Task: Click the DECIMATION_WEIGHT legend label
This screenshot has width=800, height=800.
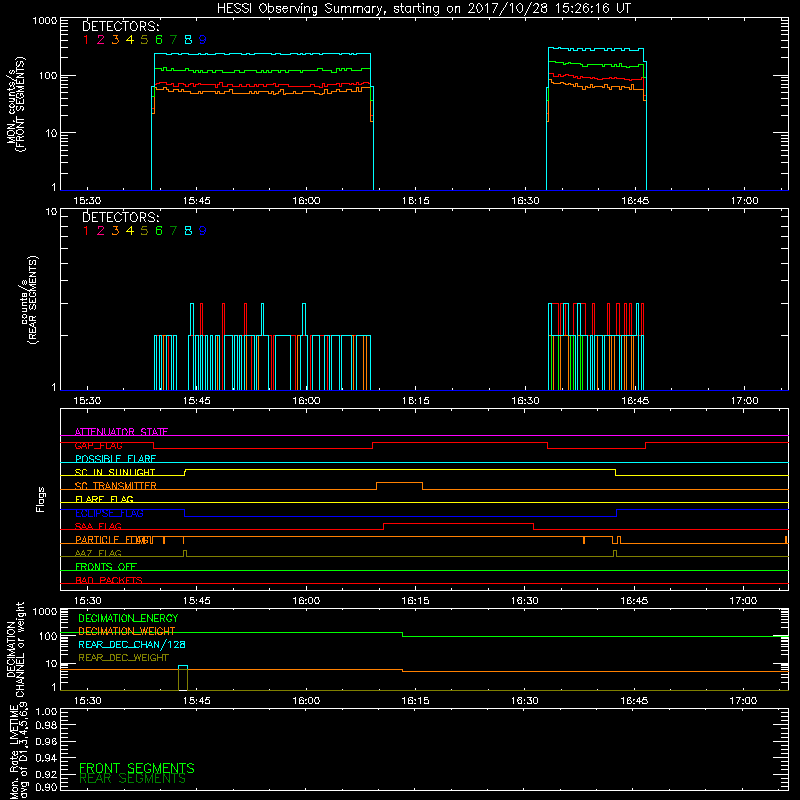Action: [x=127, y=631]
